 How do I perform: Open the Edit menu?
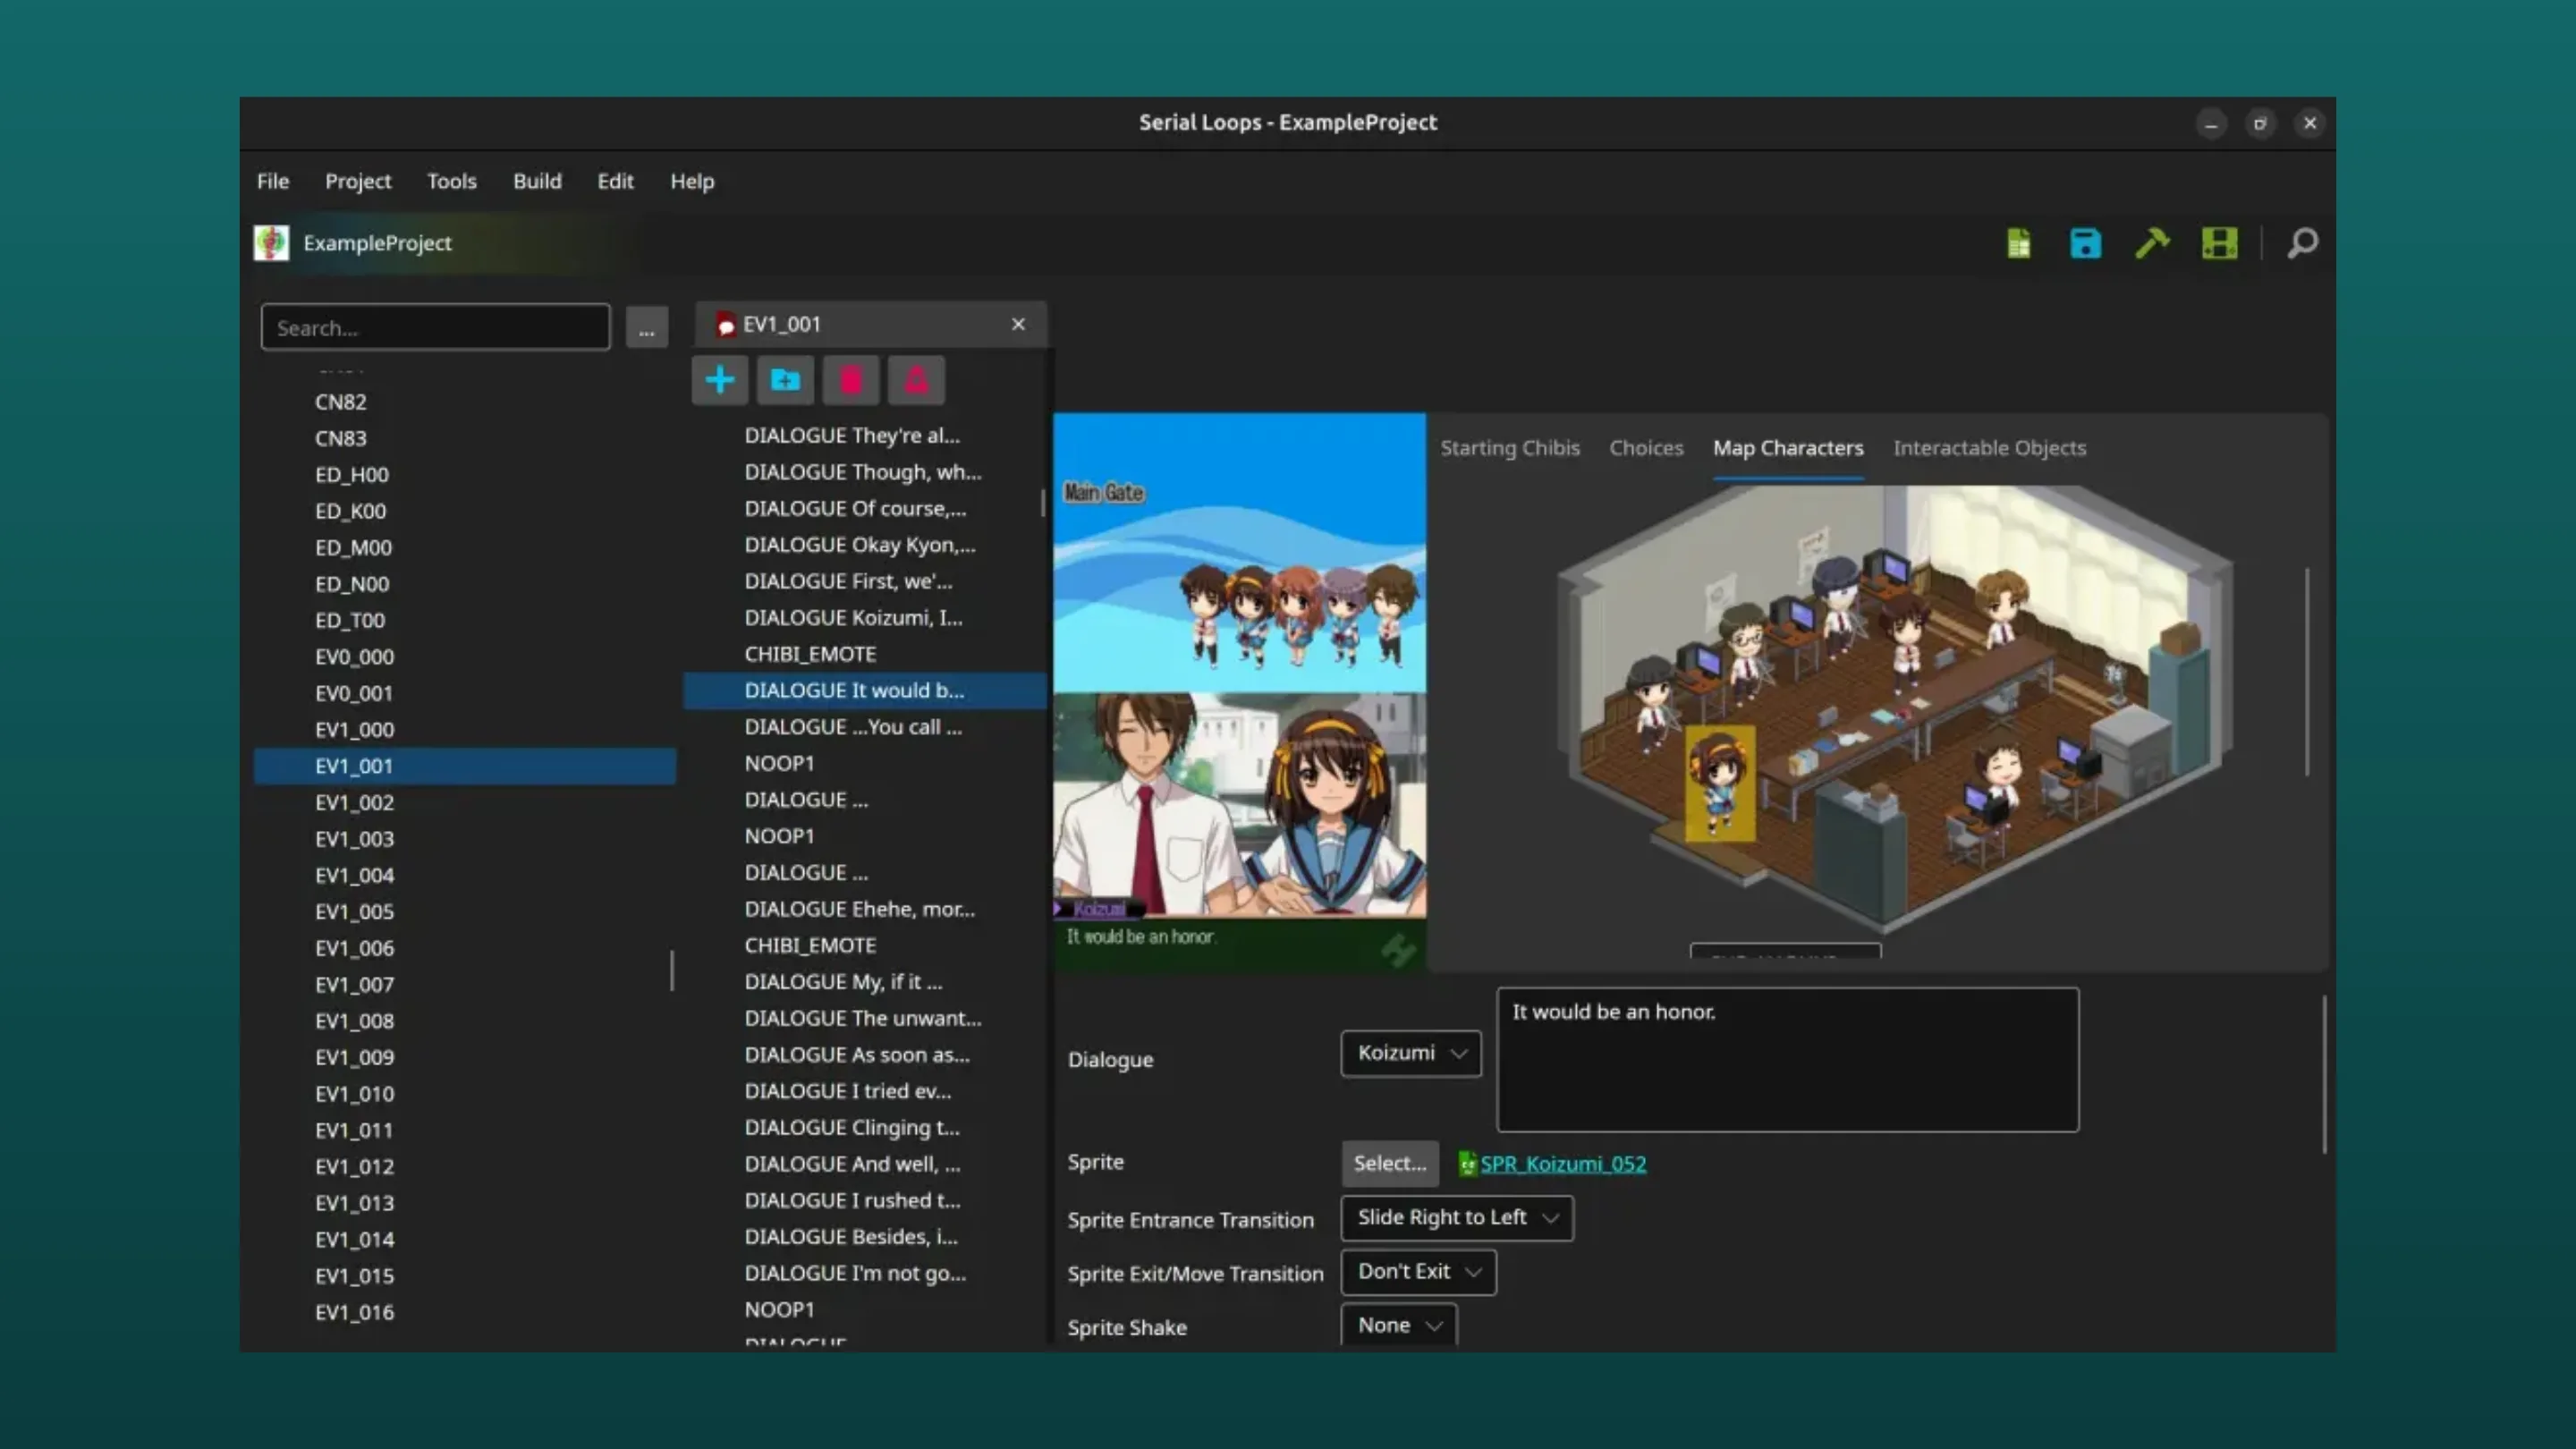[615, 181]
